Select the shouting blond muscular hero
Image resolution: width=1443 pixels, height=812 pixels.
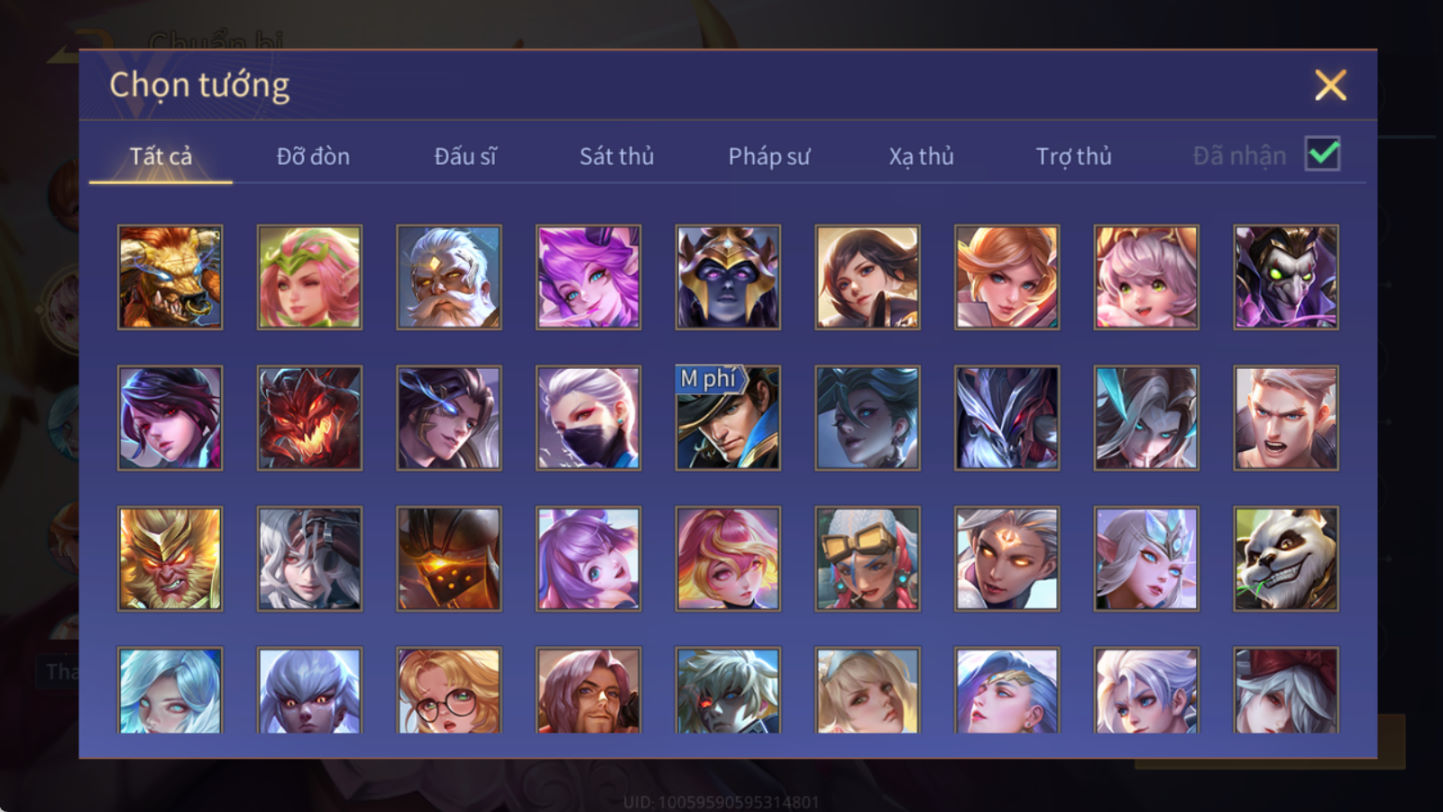tap(1286, 418)
